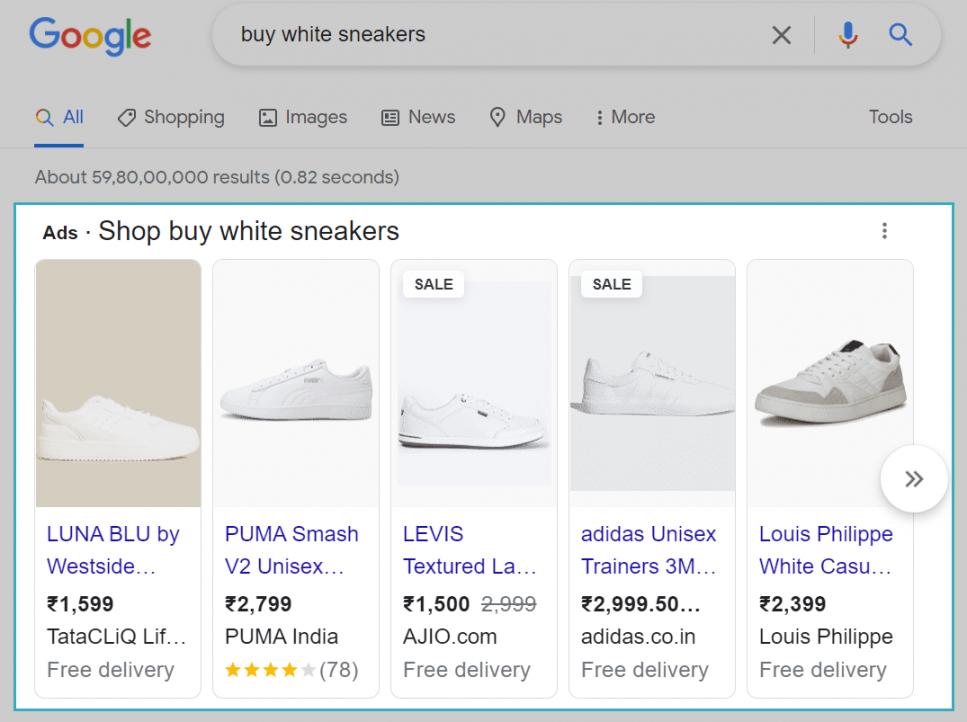This screenshot has width=967, height=722.
Task: Switch to the Shopping tab
Action: pyautogui.click(x=171, y=117)
